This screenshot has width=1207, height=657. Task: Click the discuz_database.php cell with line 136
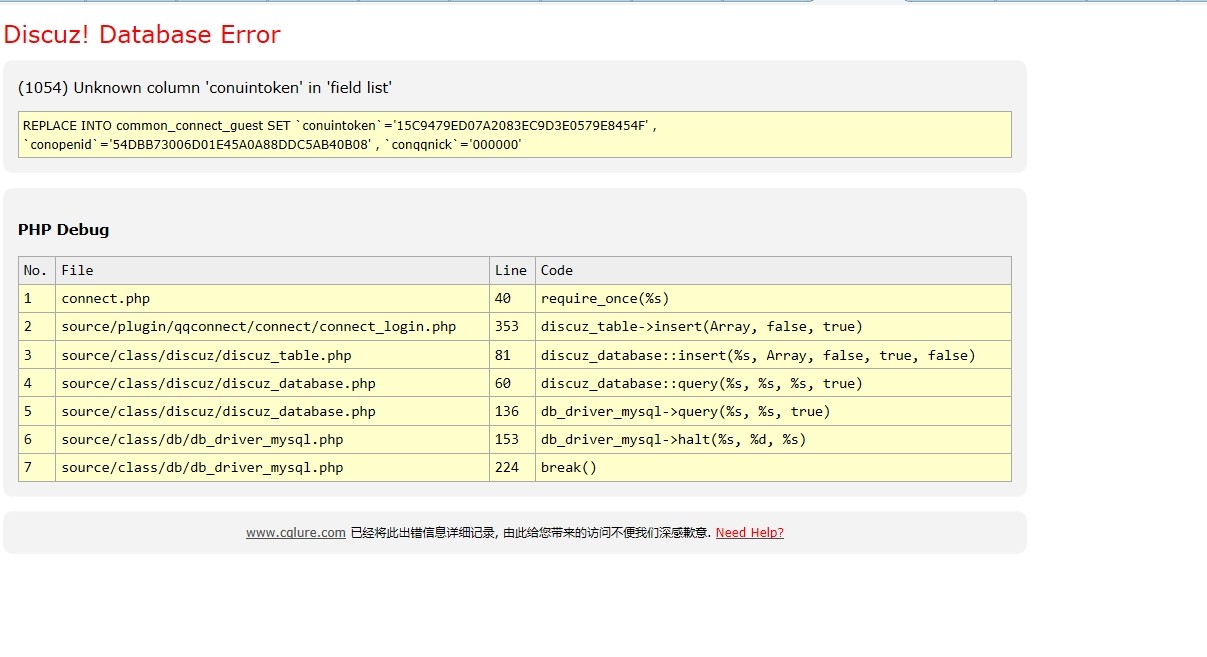(218, 411)
